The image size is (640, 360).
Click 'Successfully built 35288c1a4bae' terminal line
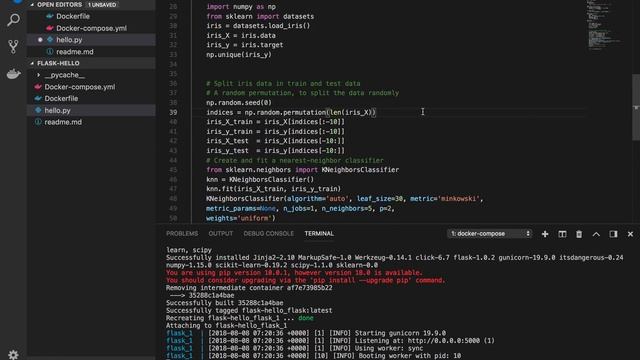pyautogui.click(x=224, y=303)
